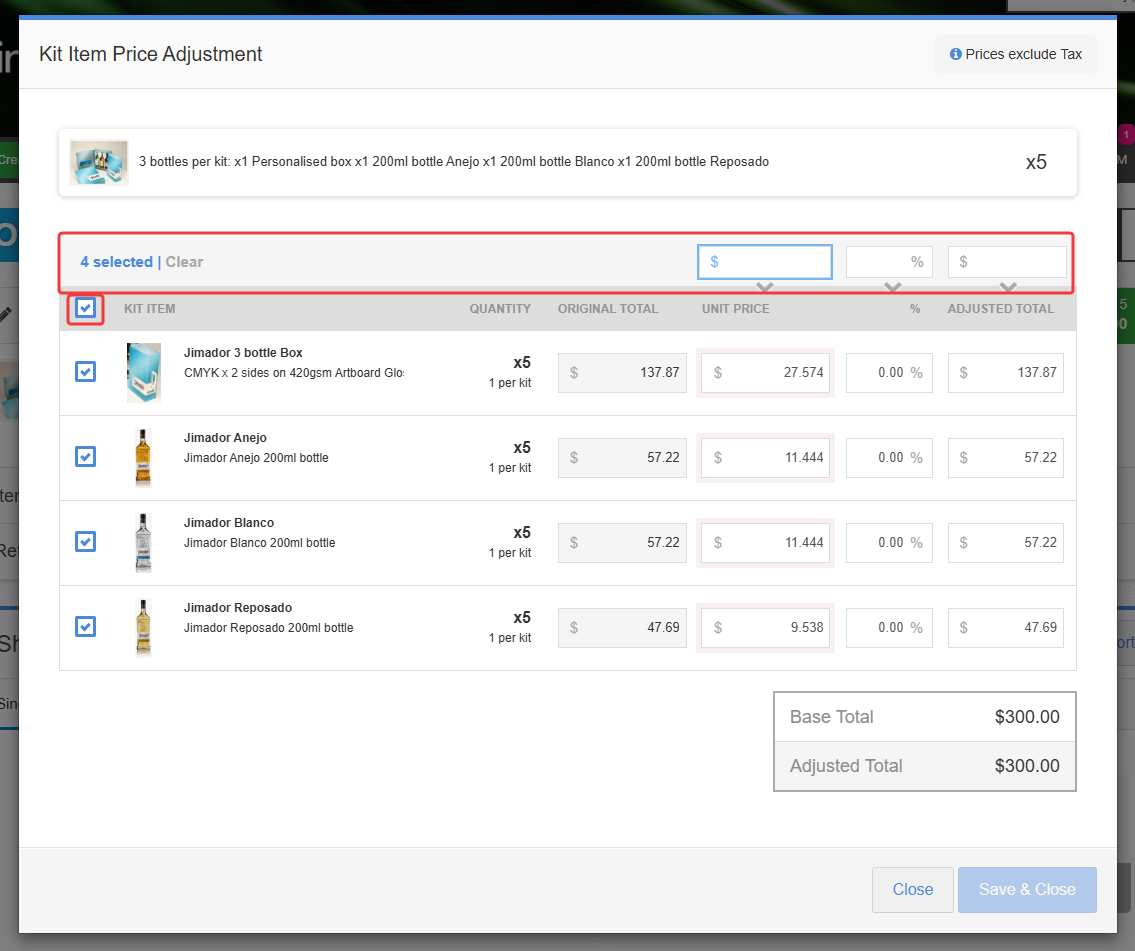Click the Jimador 3 bottle Box thumbnail
Image resolution: width=1135 pixels, height=951 pixels.
pyautogui.click(x=143, y=373)
